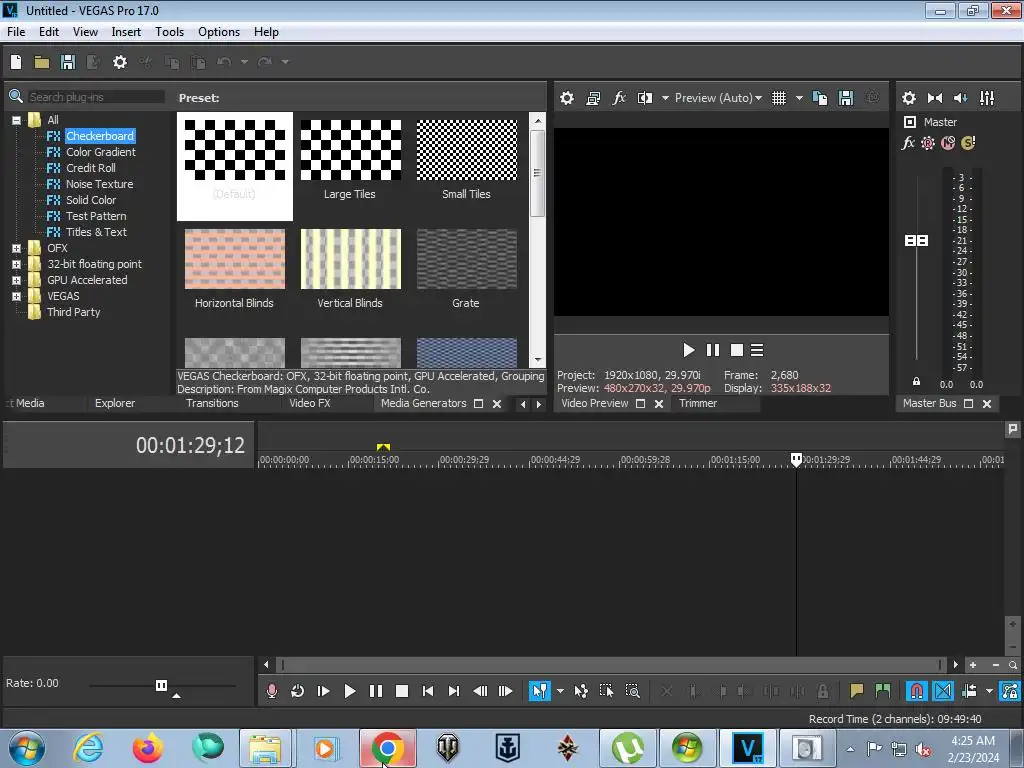Select the Selection Edit tool

(x=606, y=691)
